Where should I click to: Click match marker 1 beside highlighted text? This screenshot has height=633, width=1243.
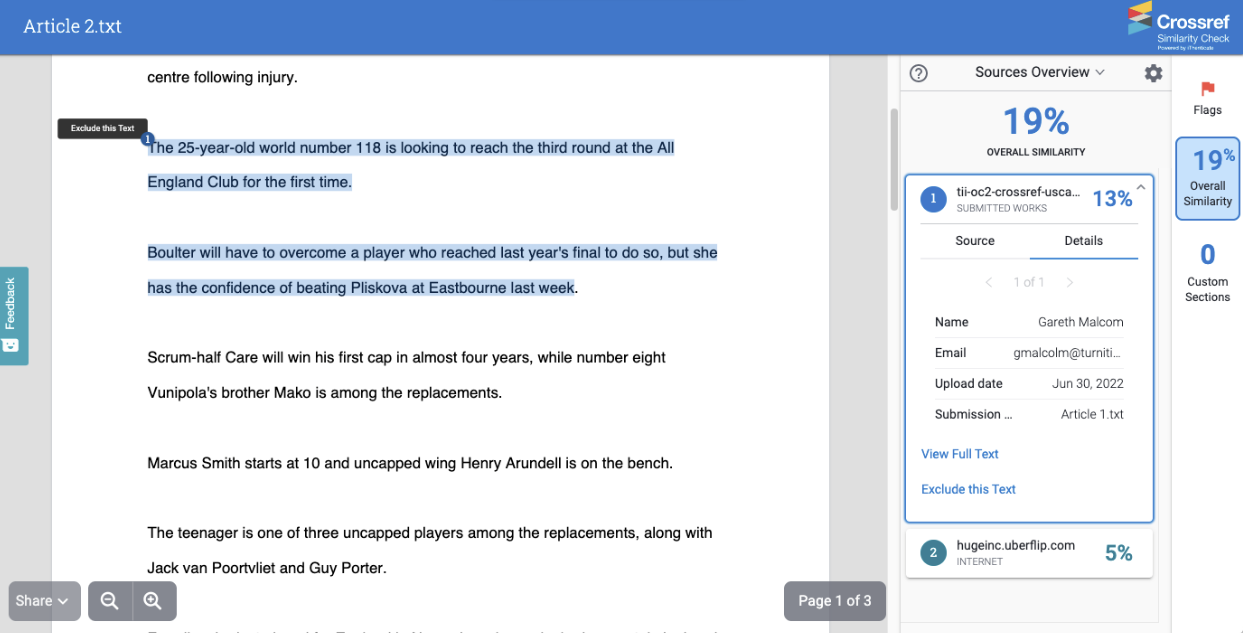pyautogui.click(x=147, y=139)
